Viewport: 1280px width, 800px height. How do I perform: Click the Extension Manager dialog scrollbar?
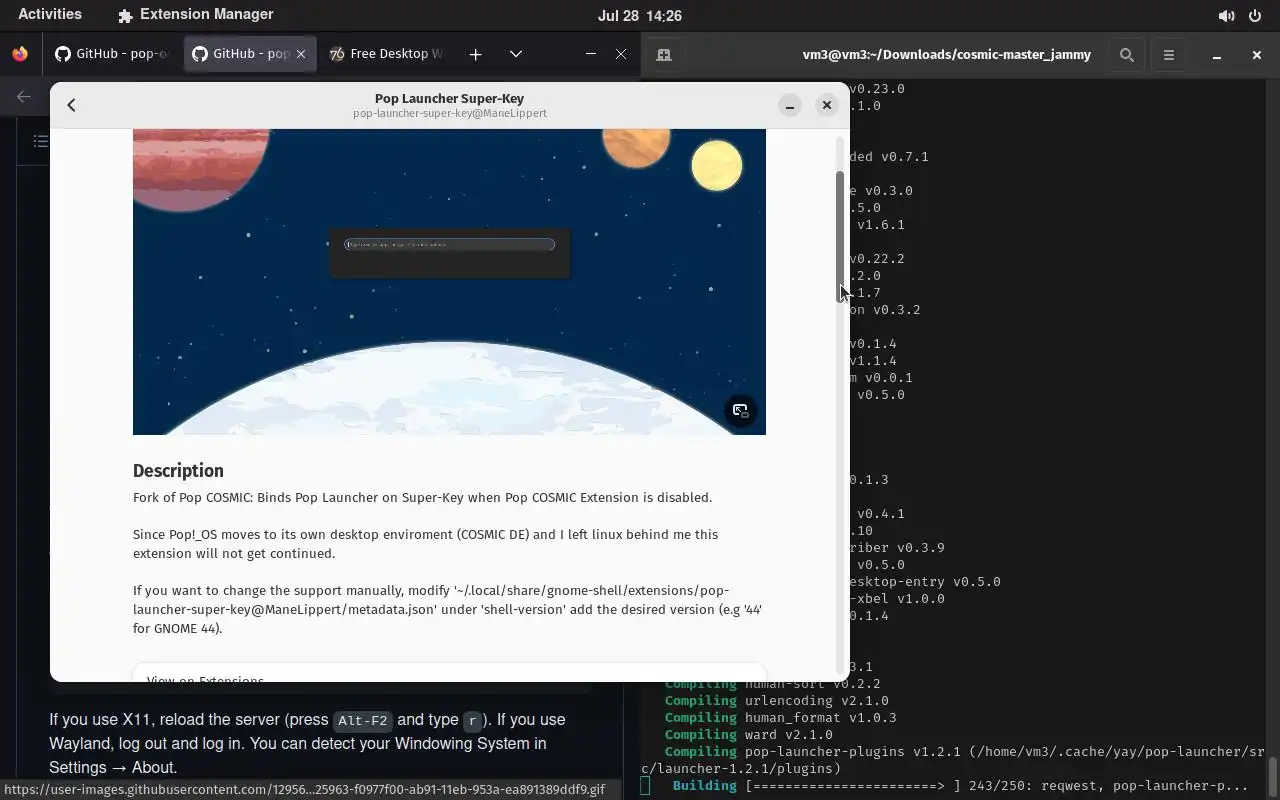pos(840,235)
